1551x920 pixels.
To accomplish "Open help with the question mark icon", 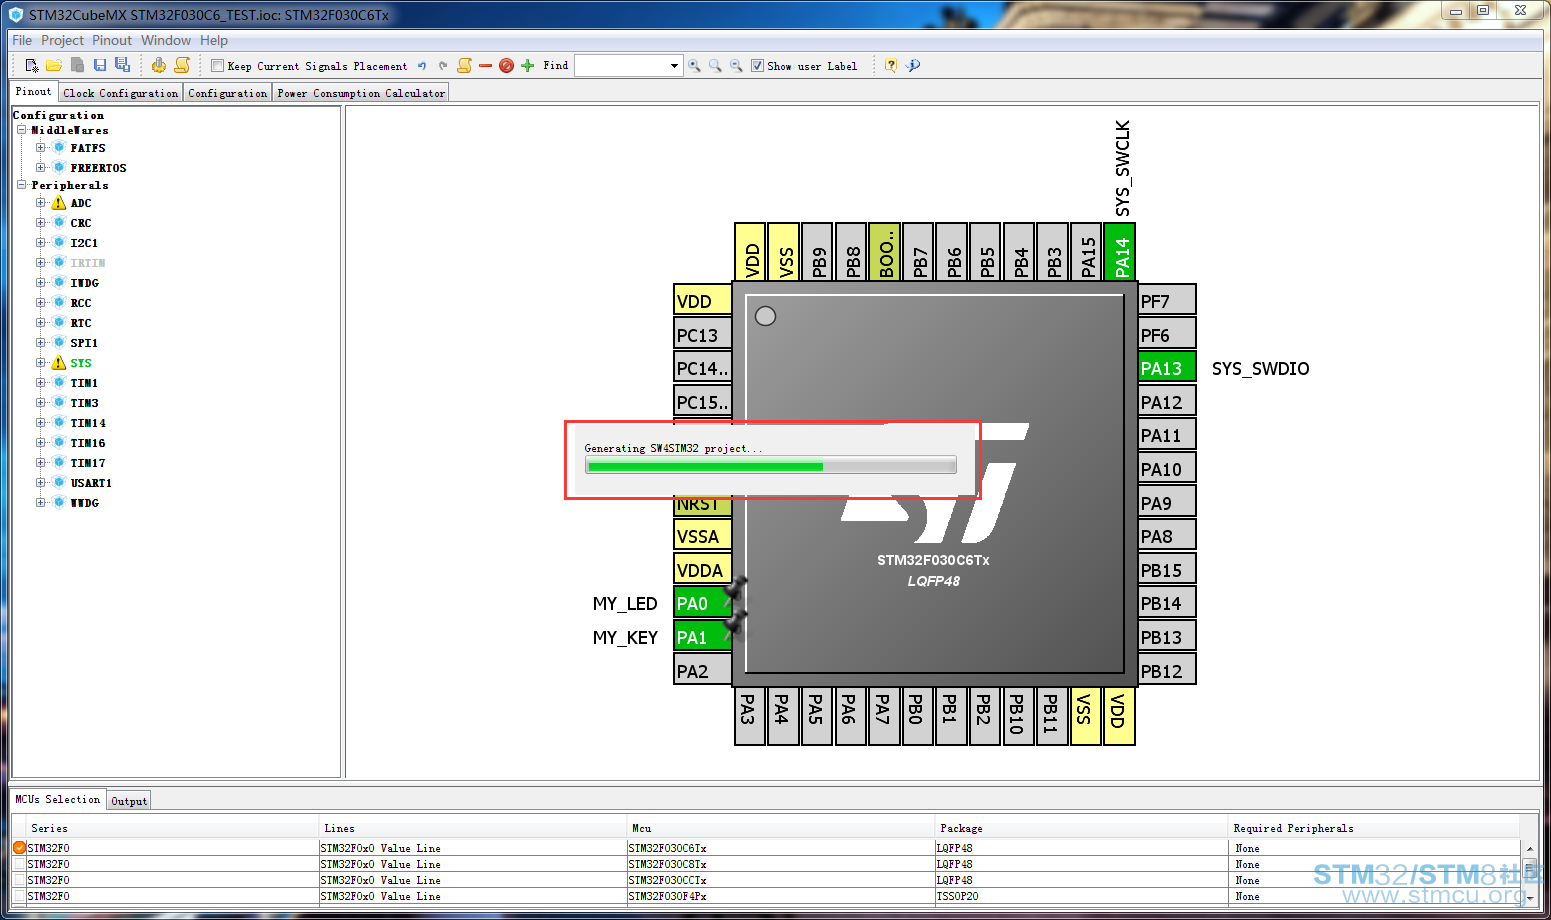I will [x=891, y=66].
